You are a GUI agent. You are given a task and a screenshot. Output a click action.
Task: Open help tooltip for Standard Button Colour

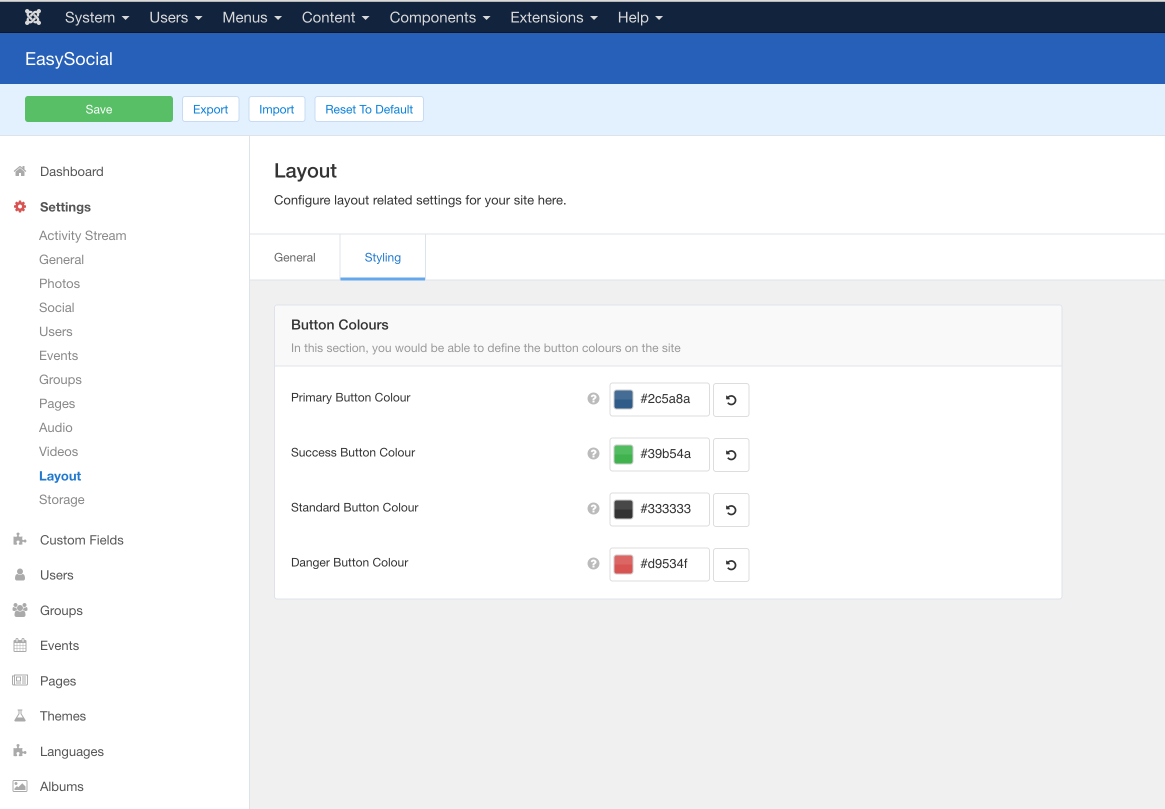point(593,508)
